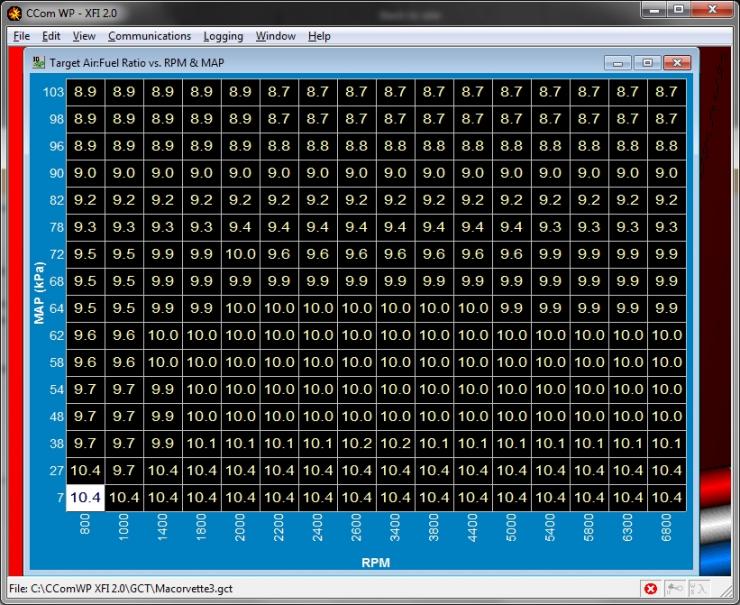The image size is (740, 605).
Task: Minimize the Target Air:Fuel Ratio child window
Action: point(618,63)
